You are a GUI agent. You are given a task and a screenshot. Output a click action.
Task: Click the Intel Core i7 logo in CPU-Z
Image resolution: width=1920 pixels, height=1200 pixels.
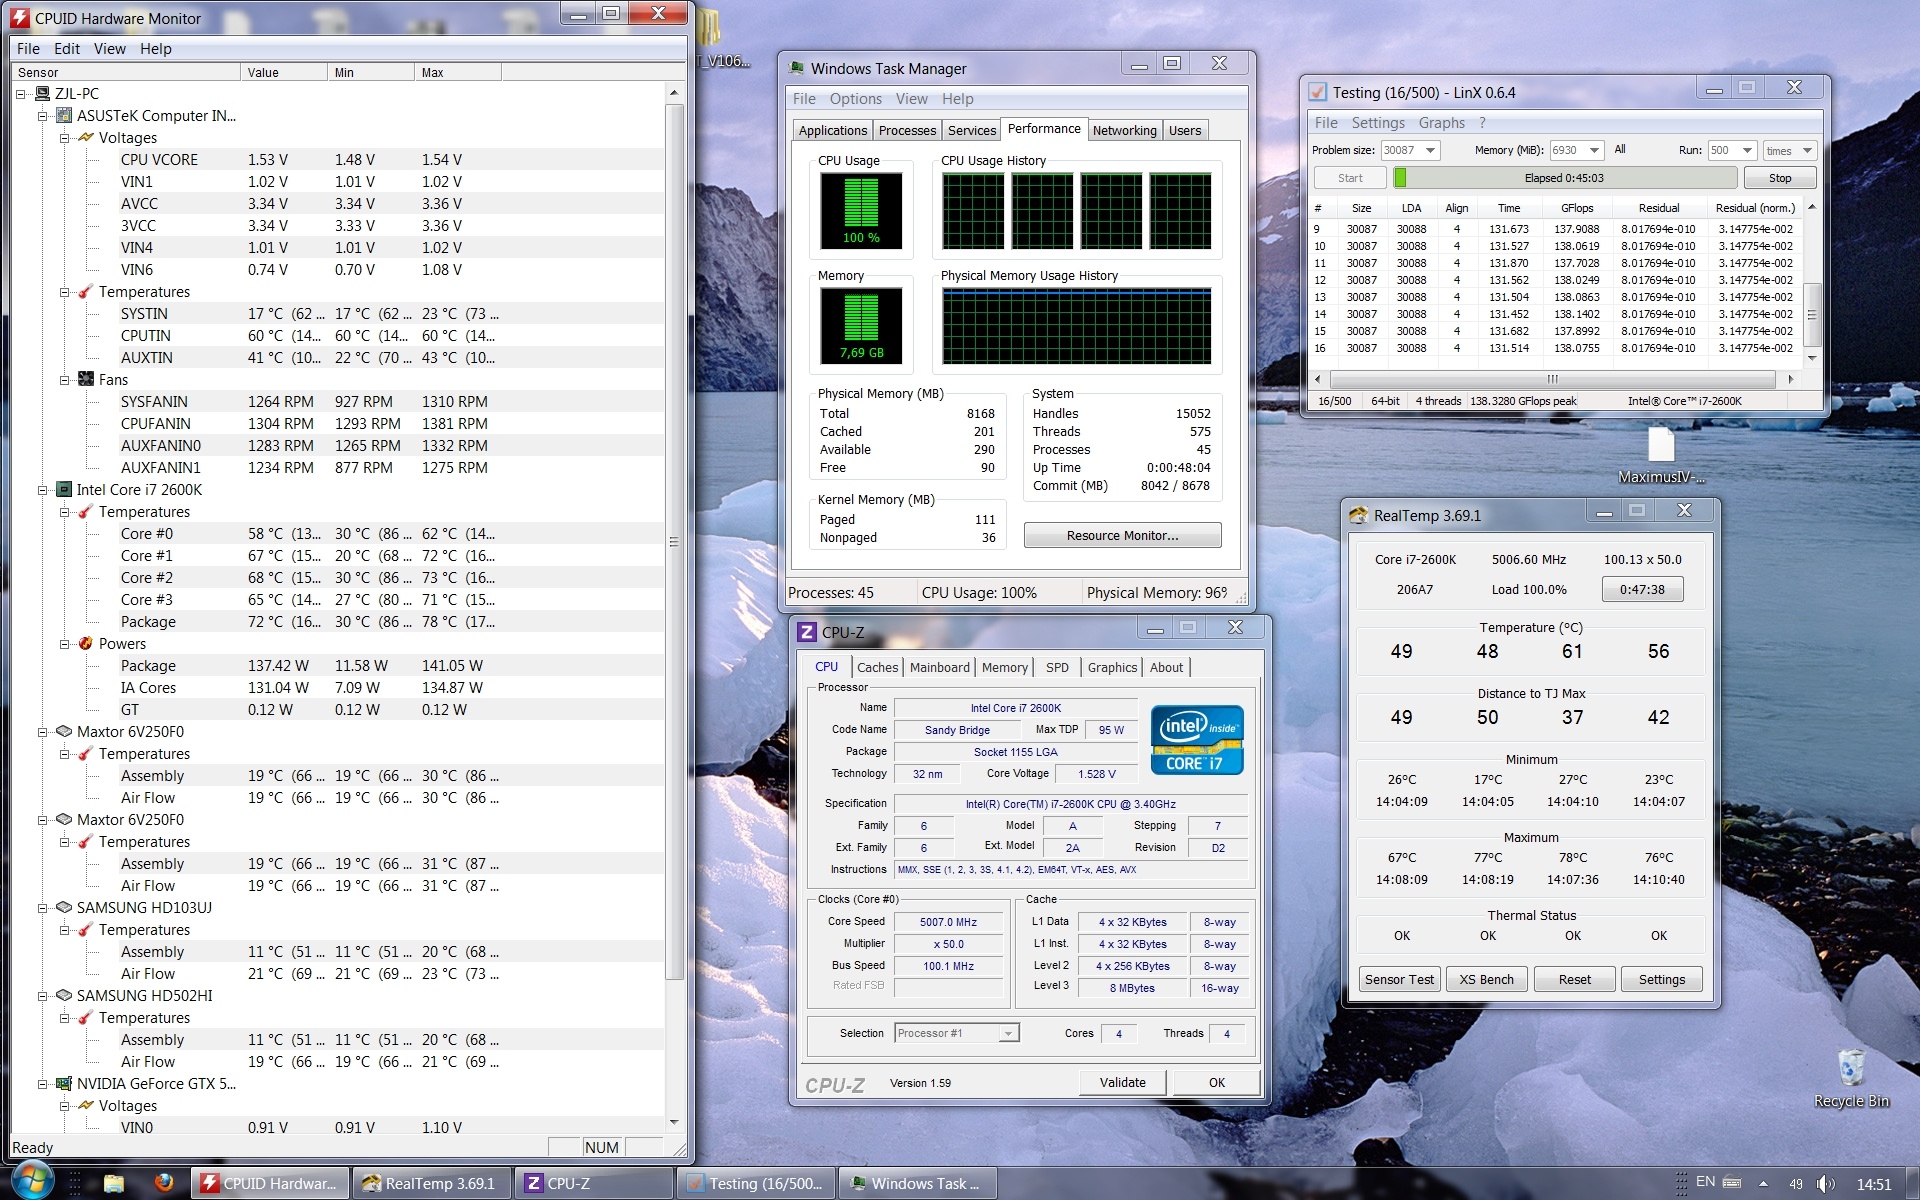click(1196, 740)
